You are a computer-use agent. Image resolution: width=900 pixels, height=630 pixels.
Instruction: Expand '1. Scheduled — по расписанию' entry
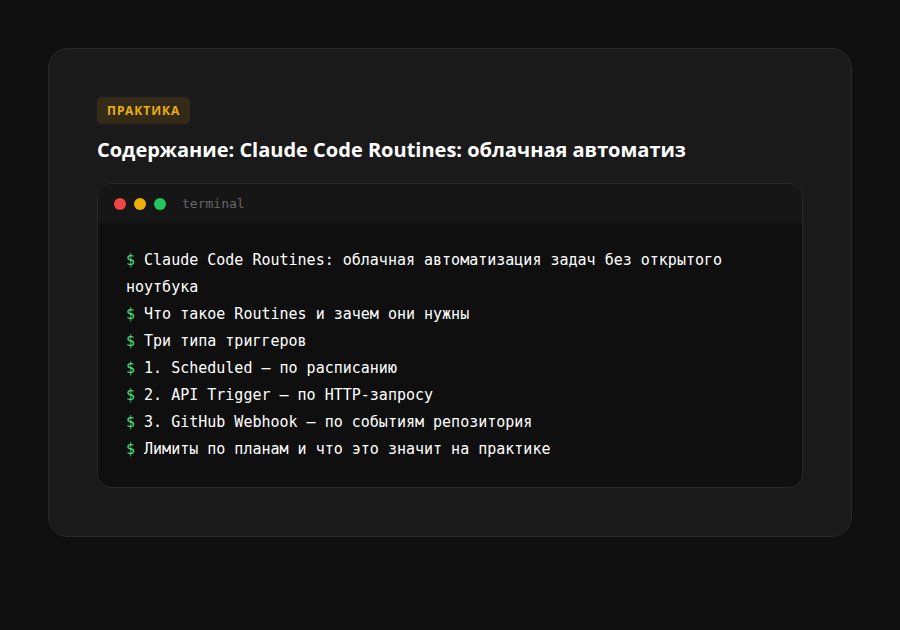270,367
